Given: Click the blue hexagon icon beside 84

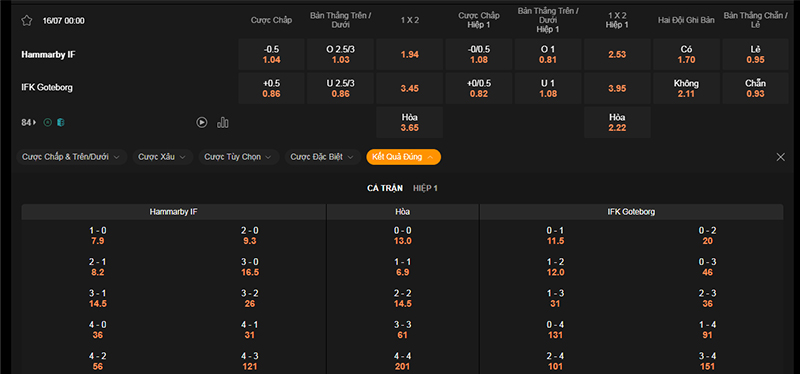Looking at the screenshot, I should 61,122.
